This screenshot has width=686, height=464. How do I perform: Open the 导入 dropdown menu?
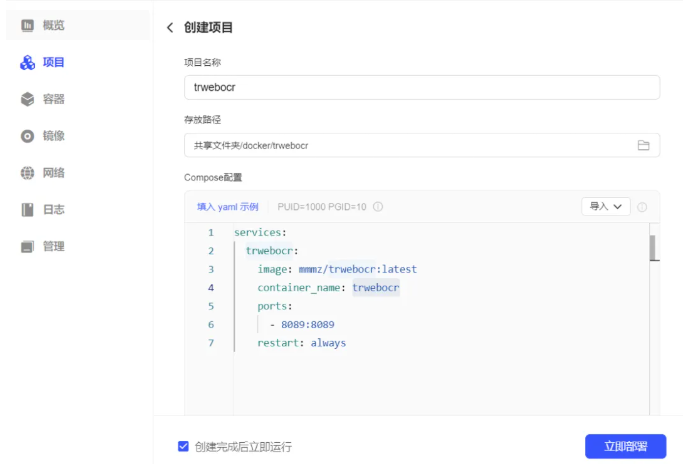605,207
